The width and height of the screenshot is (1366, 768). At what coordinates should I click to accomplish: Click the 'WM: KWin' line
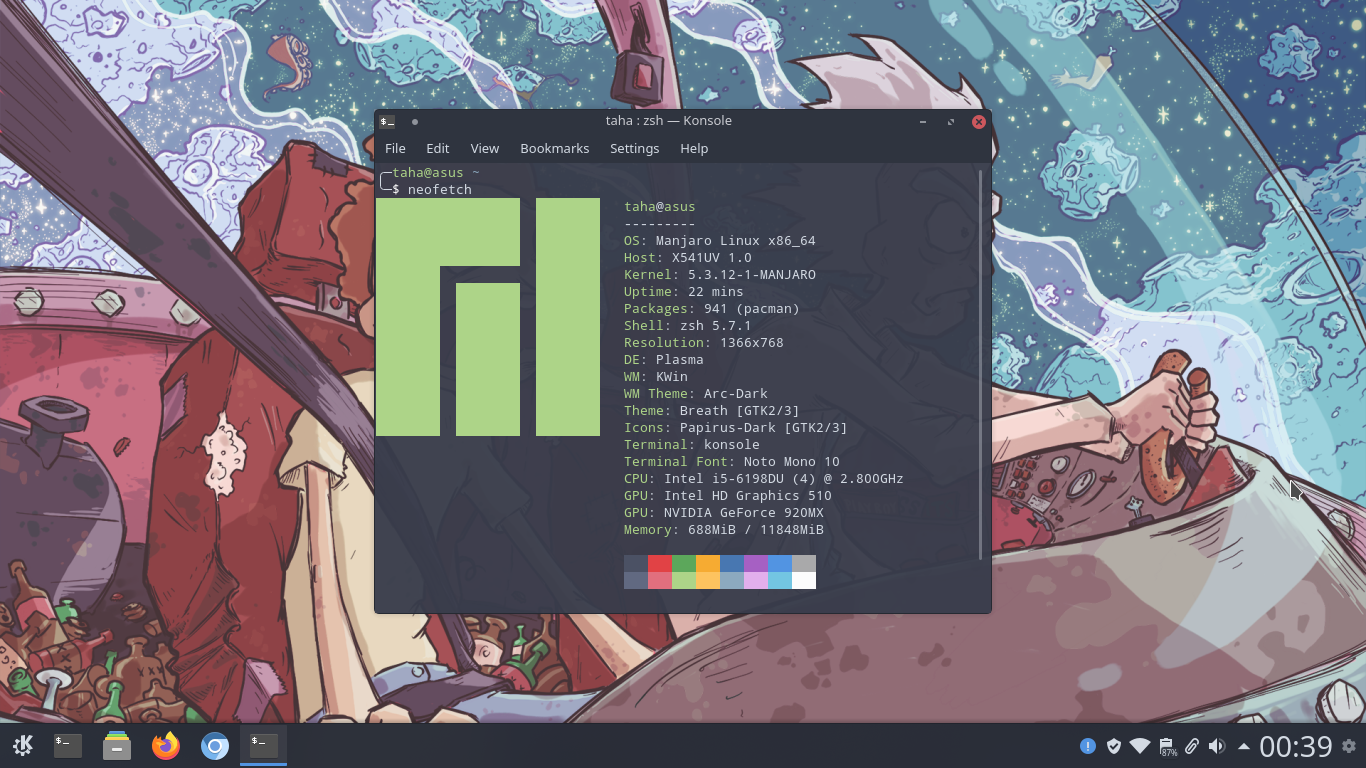[656, 377]
